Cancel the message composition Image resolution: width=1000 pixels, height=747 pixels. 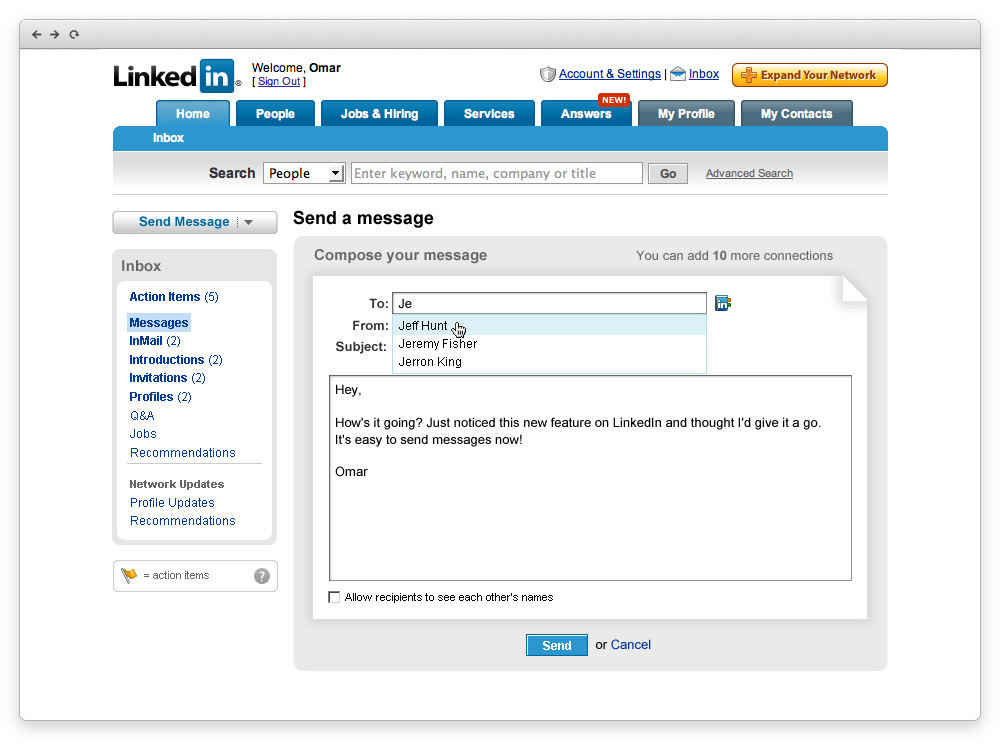(x=631, y=645)
